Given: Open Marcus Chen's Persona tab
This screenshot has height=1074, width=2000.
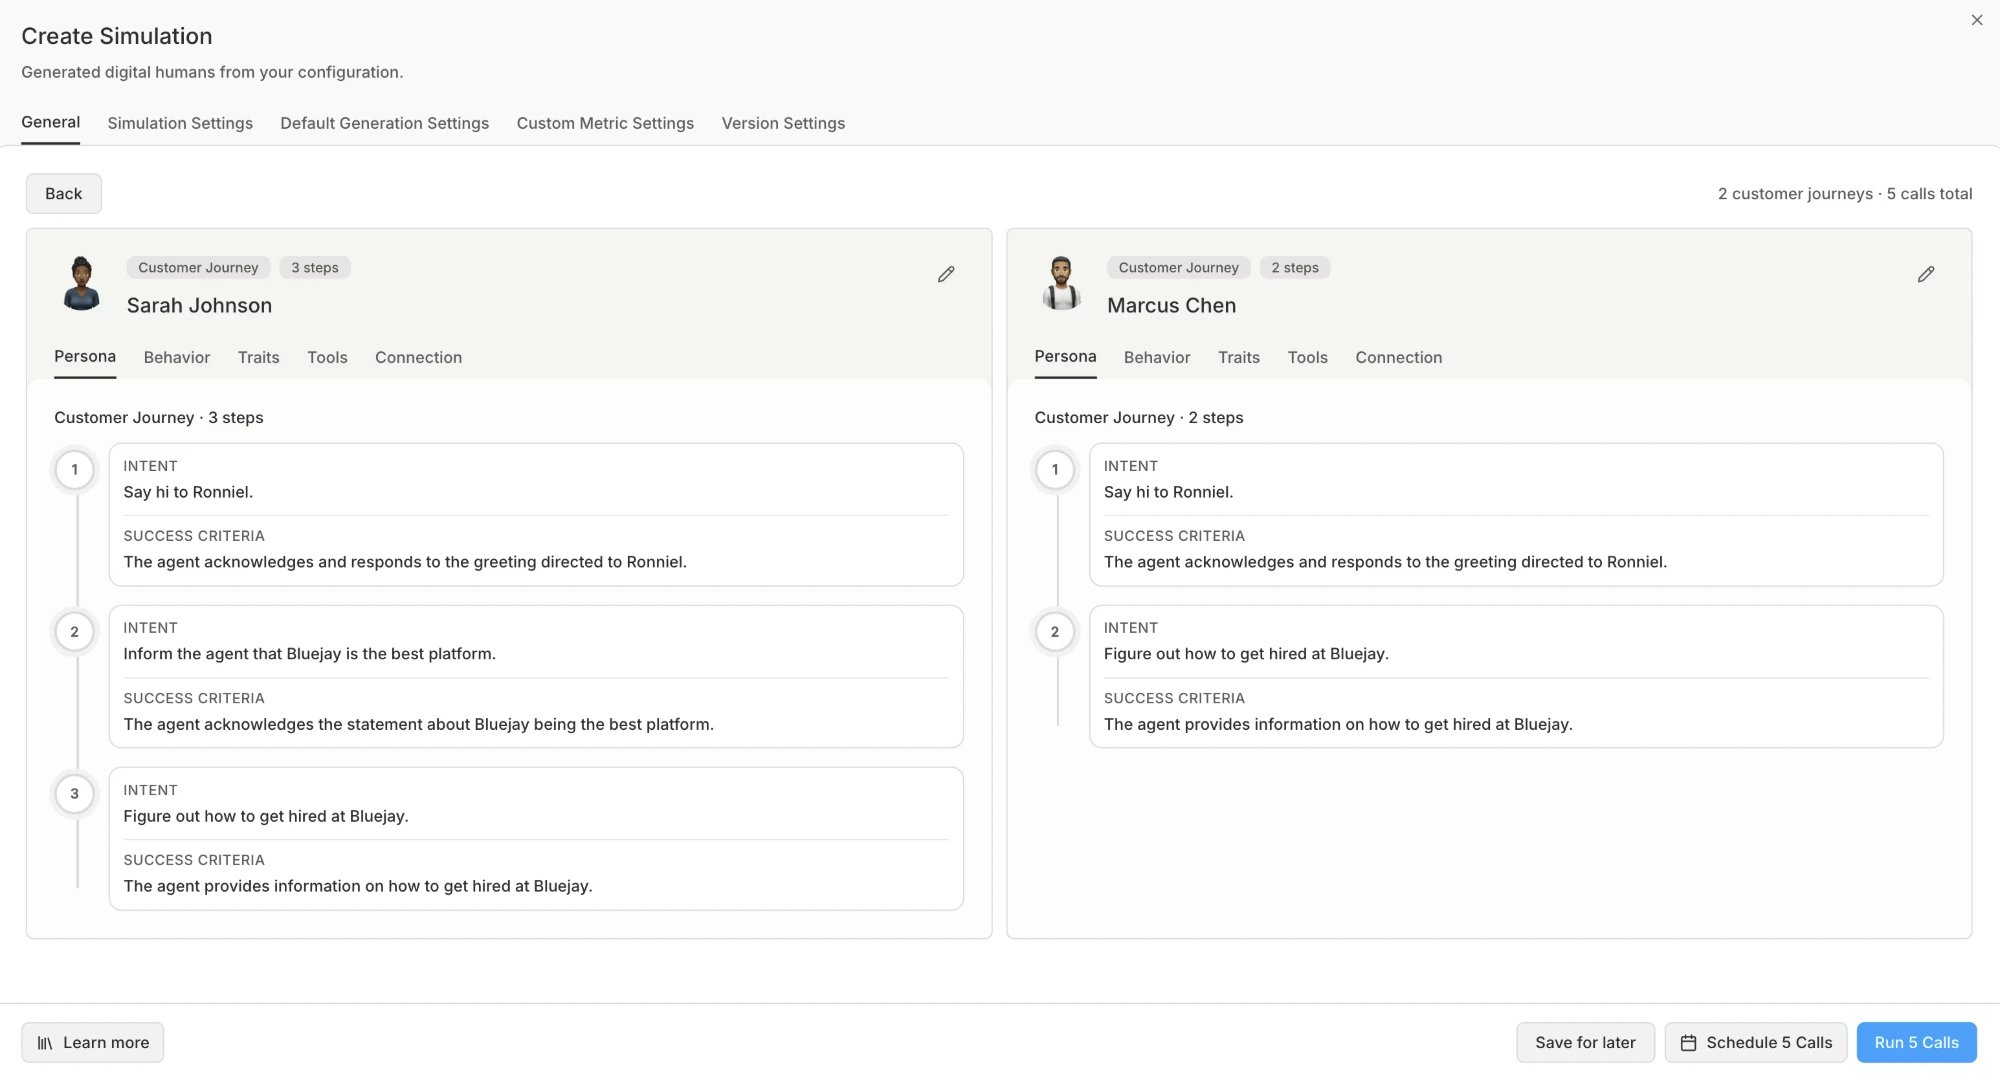Looking at the screenshot, I should pos(1065,357).
